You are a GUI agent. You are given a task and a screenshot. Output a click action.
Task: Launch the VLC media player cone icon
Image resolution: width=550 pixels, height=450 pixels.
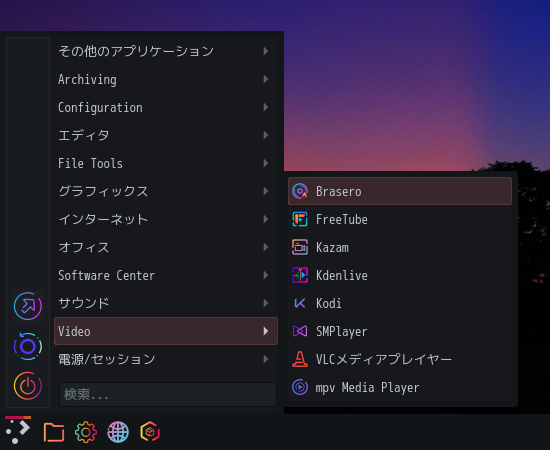pyautogui.click(x=300, y=359)
